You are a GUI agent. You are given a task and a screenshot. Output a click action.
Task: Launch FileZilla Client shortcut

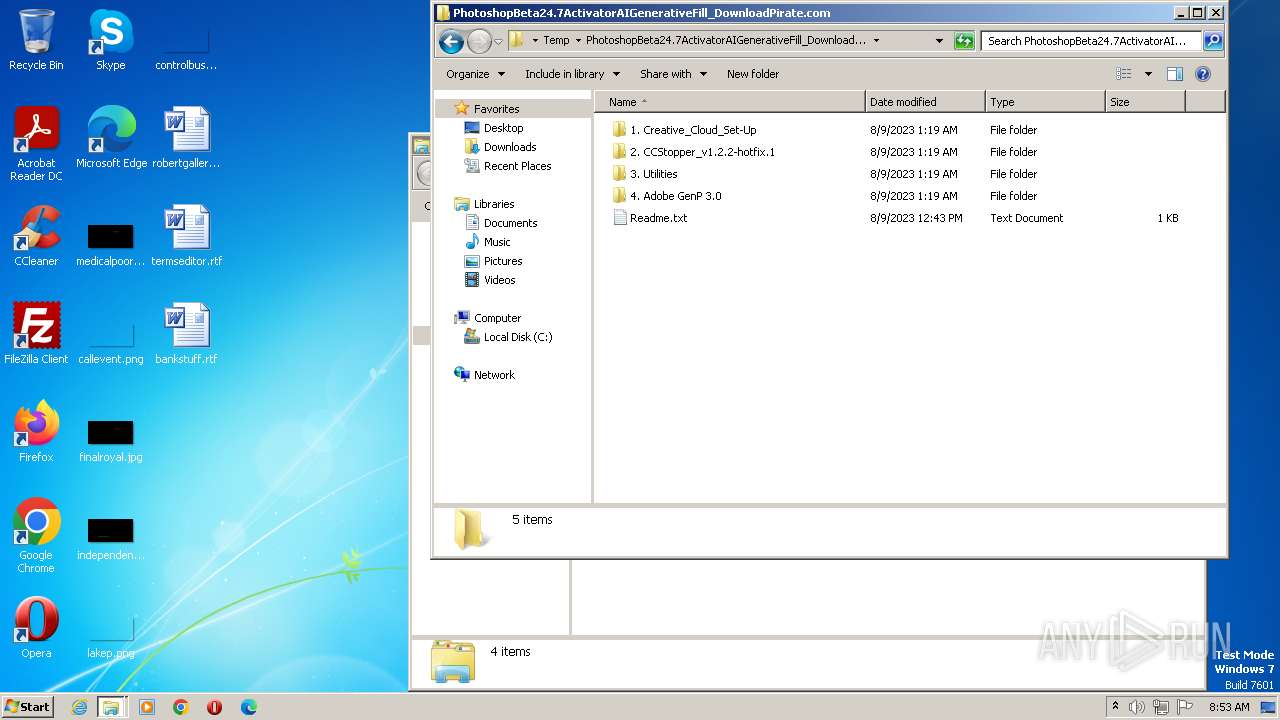[36, 333]
